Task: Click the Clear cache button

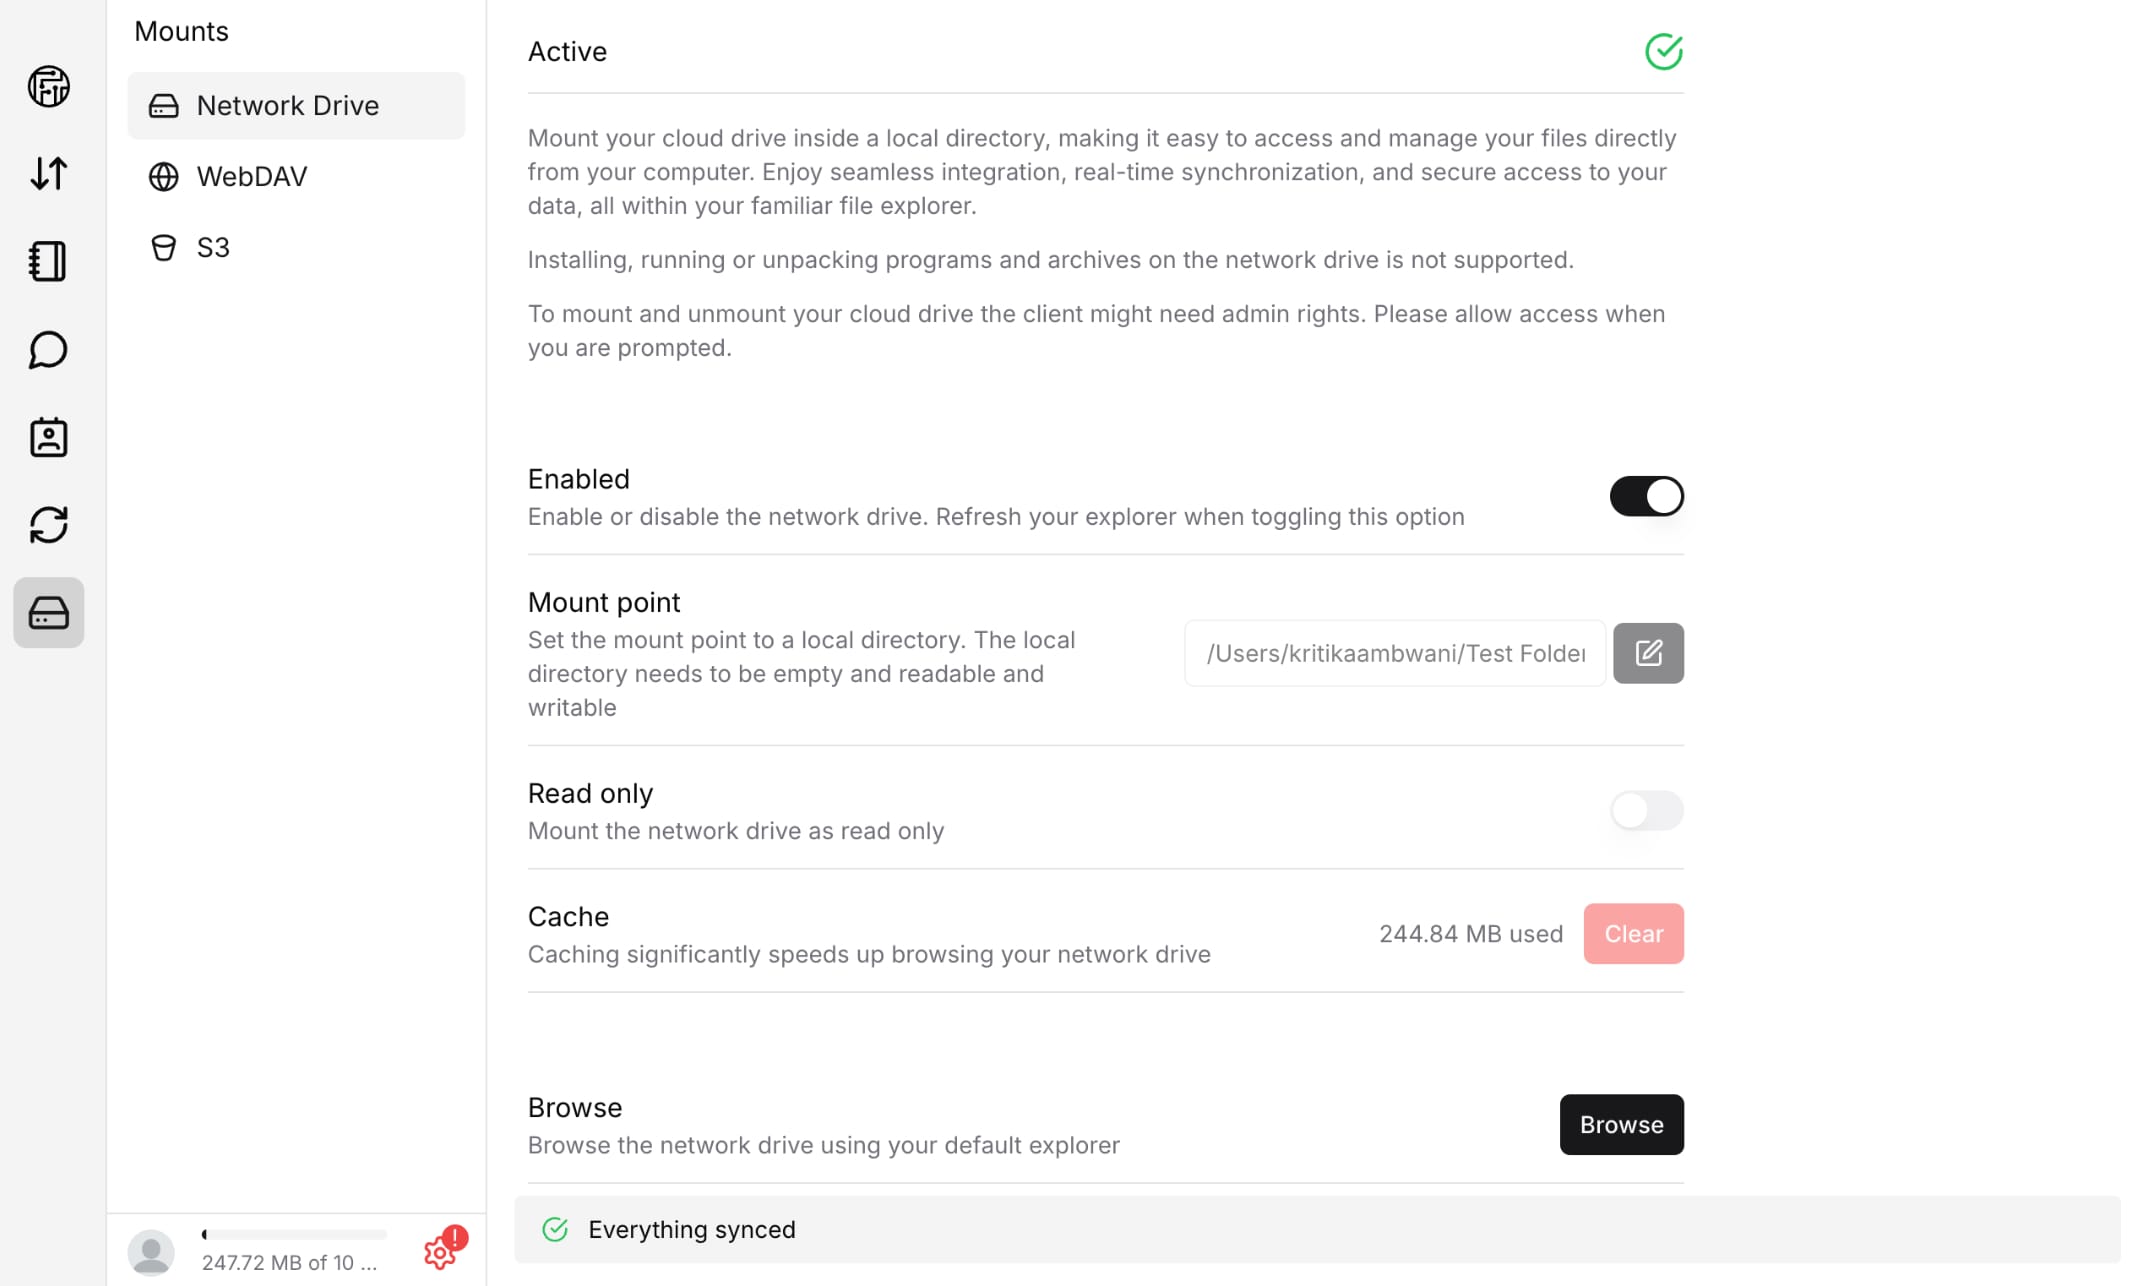Action: 1633,934
